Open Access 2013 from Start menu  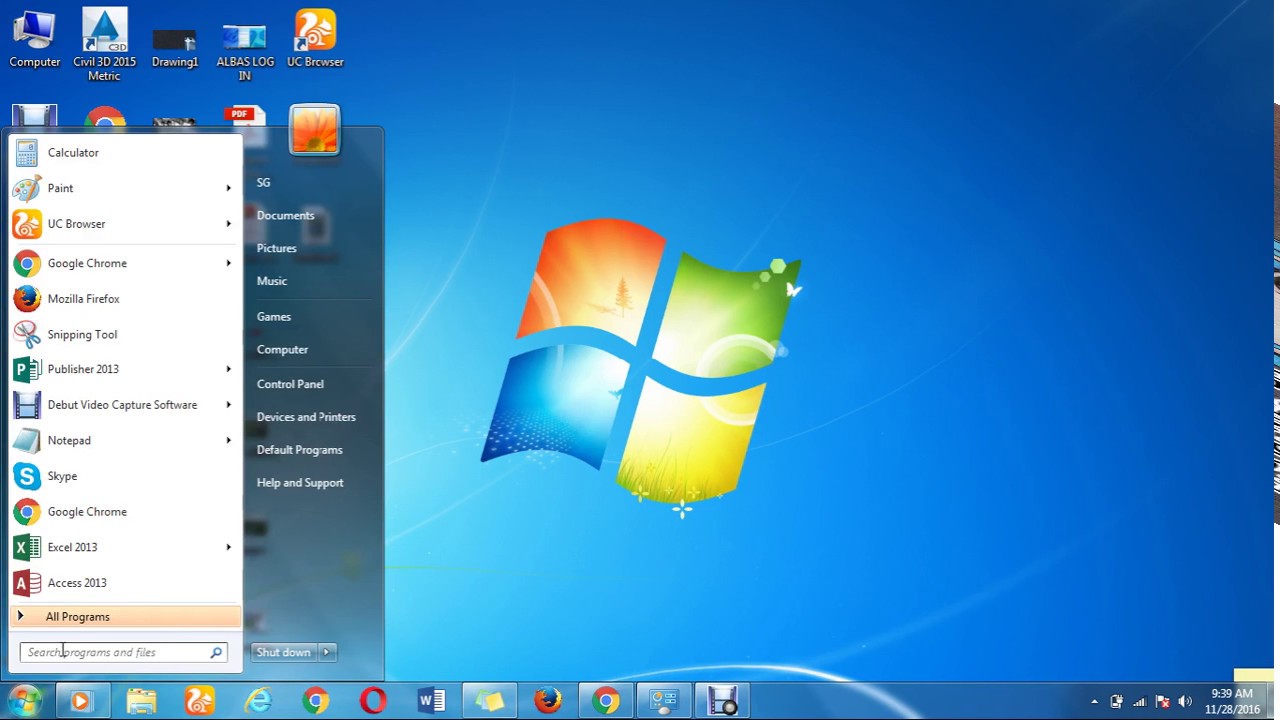(x=76, y=583)
